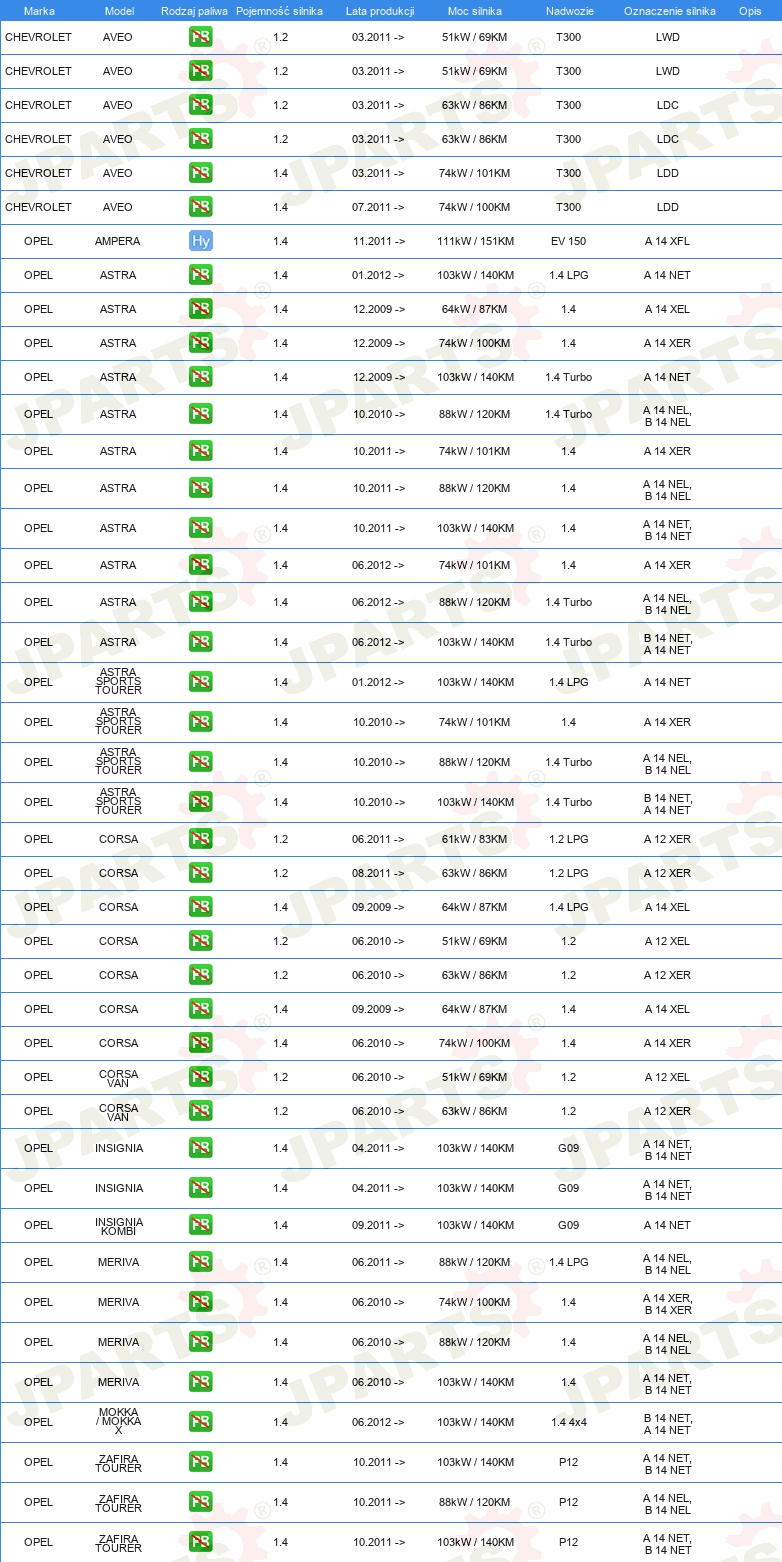Select the MOKKA / MOKKA X model cell
This screenshot has width=782, height=1562.
pos(118,1422)
